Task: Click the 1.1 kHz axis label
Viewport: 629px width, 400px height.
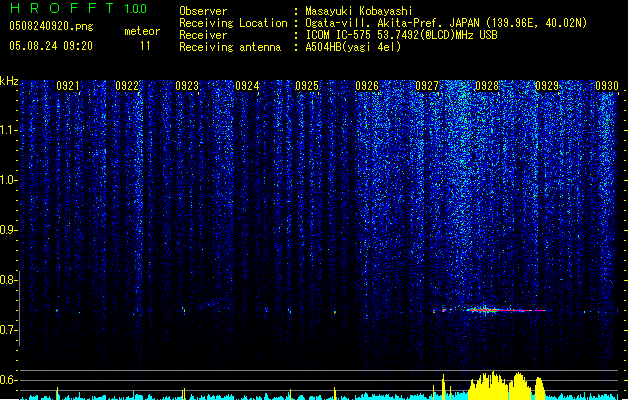Action: (8, 130)
